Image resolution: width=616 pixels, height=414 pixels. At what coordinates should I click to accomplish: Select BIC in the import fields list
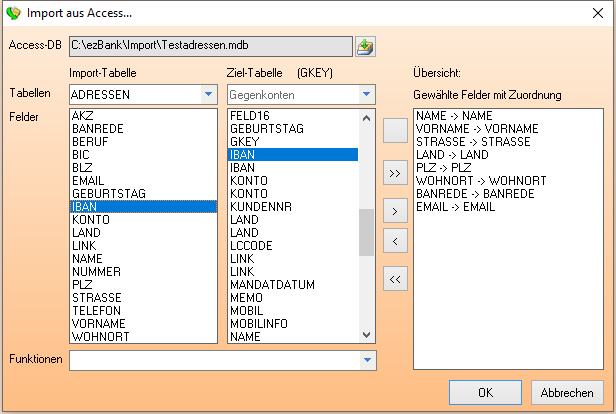[x=143, y=155]
